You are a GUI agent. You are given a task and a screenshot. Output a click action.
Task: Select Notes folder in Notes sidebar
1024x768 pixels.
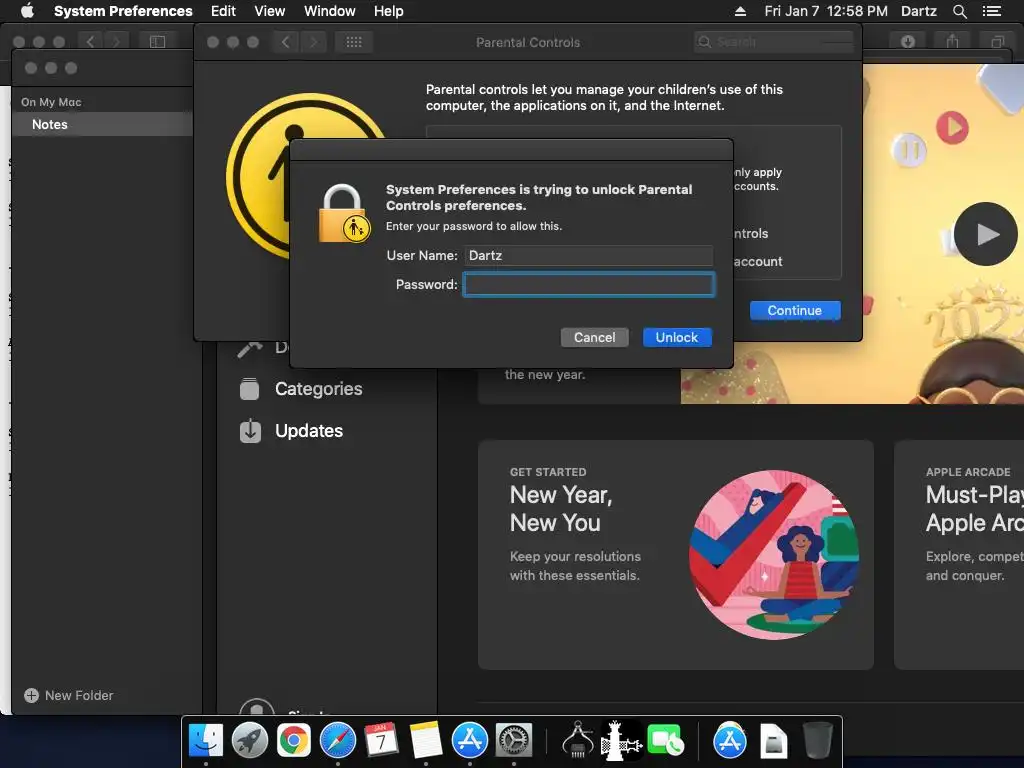click(x=102, y=124)
